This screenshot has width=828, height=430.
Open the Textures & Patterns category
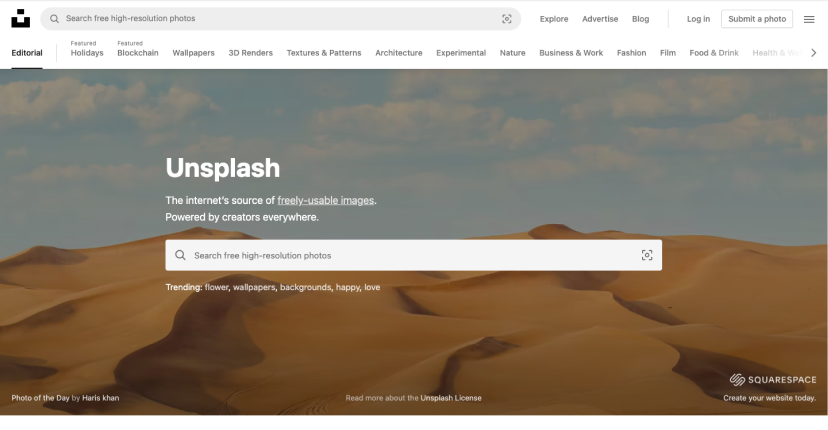324,53
